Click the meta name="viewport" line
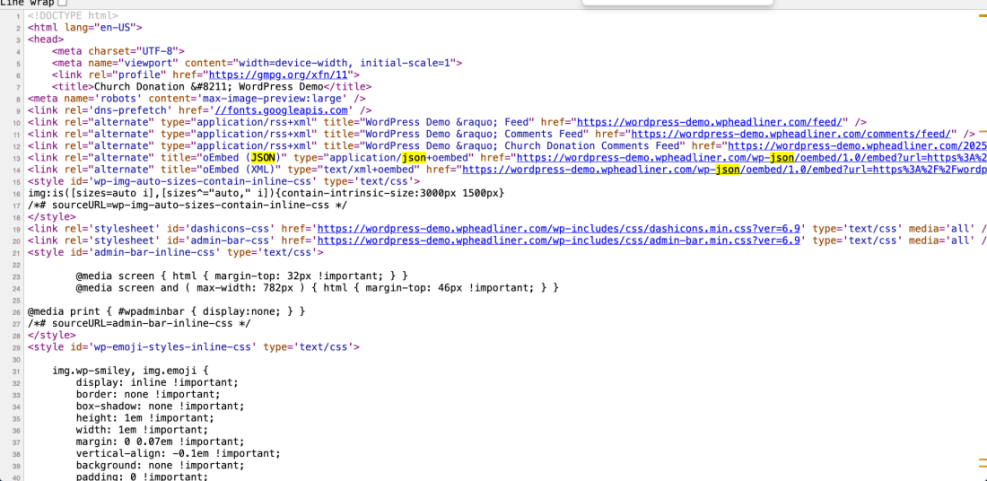This screenshot has width=987, height=481. pyautogui.click(x=257, y=63)
